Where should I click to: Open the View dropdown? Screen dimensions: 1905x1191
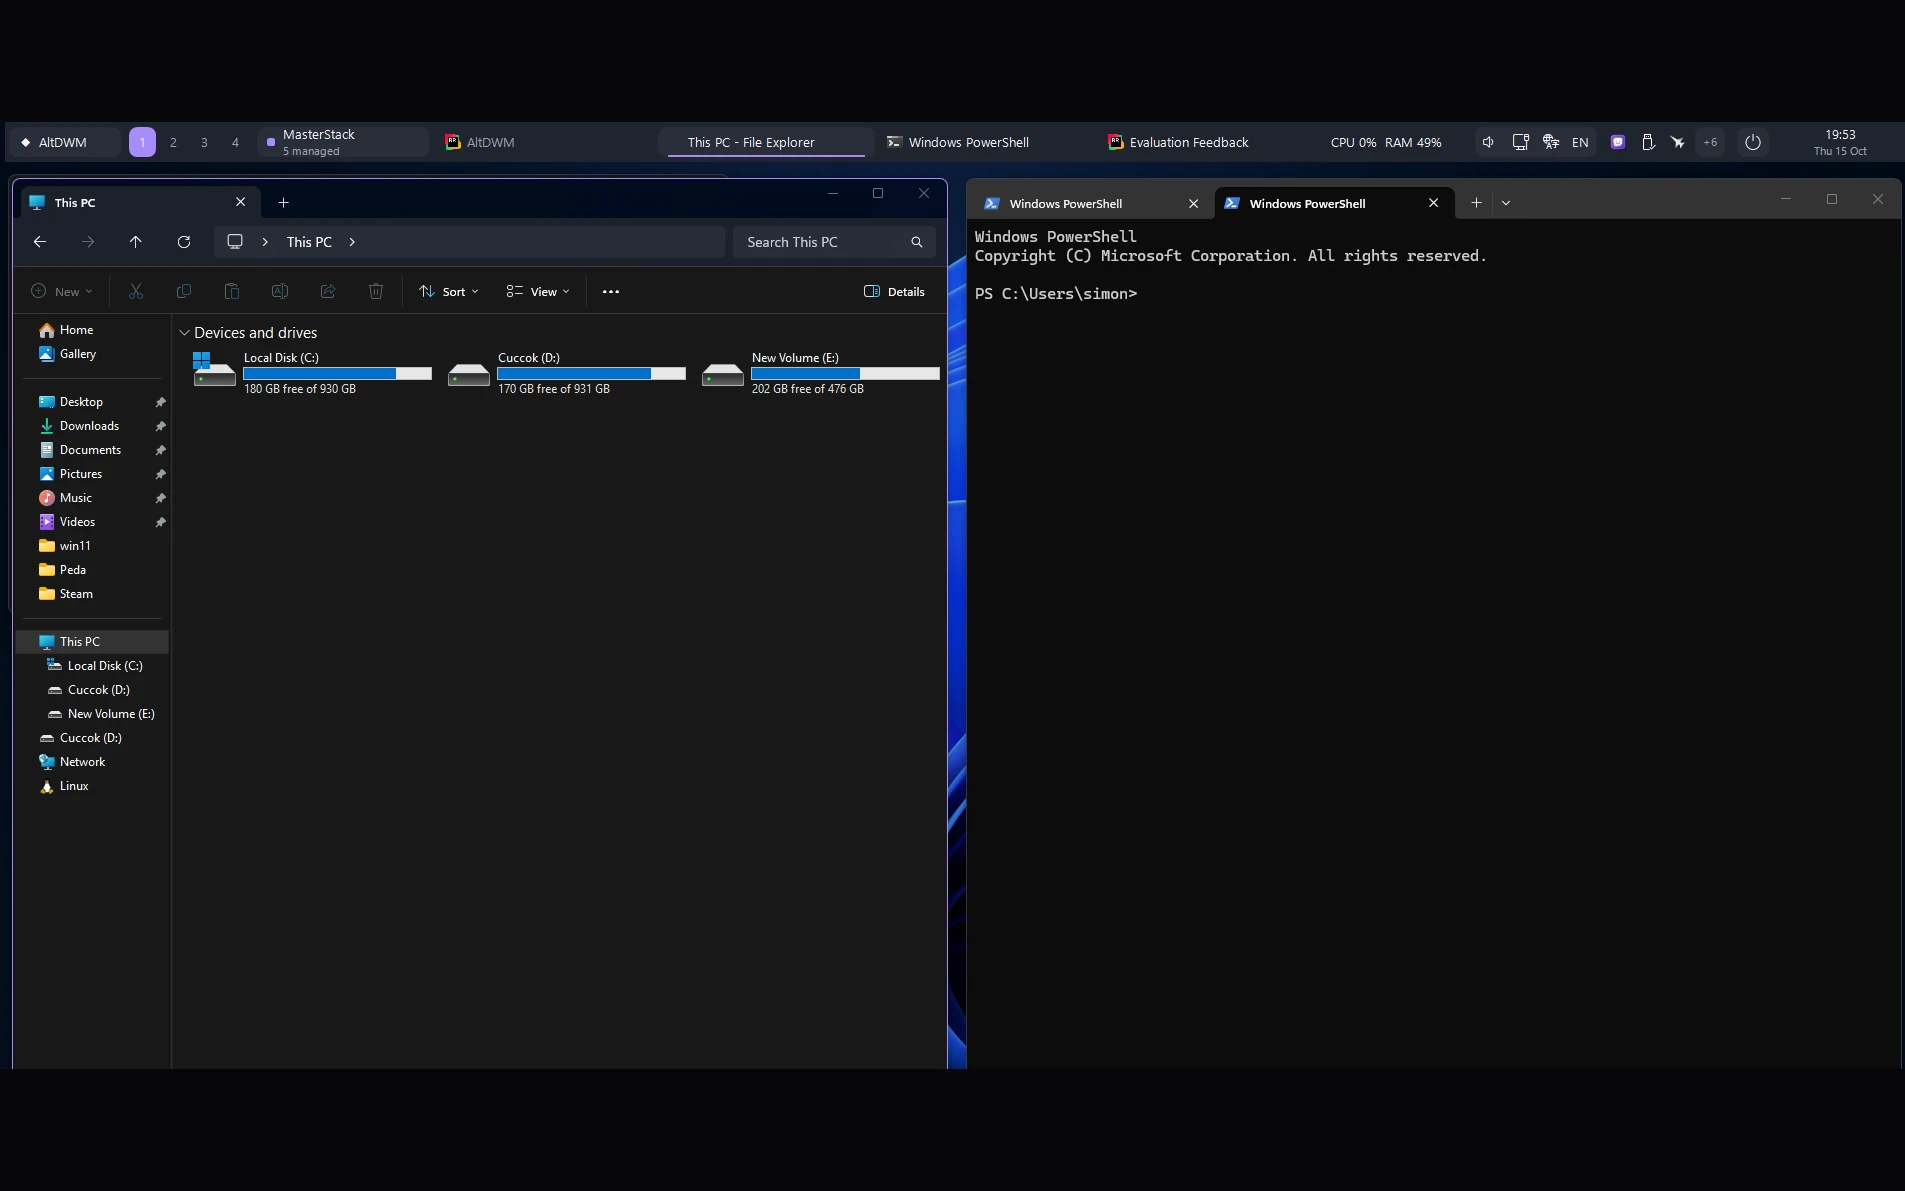tap(538, 292)
